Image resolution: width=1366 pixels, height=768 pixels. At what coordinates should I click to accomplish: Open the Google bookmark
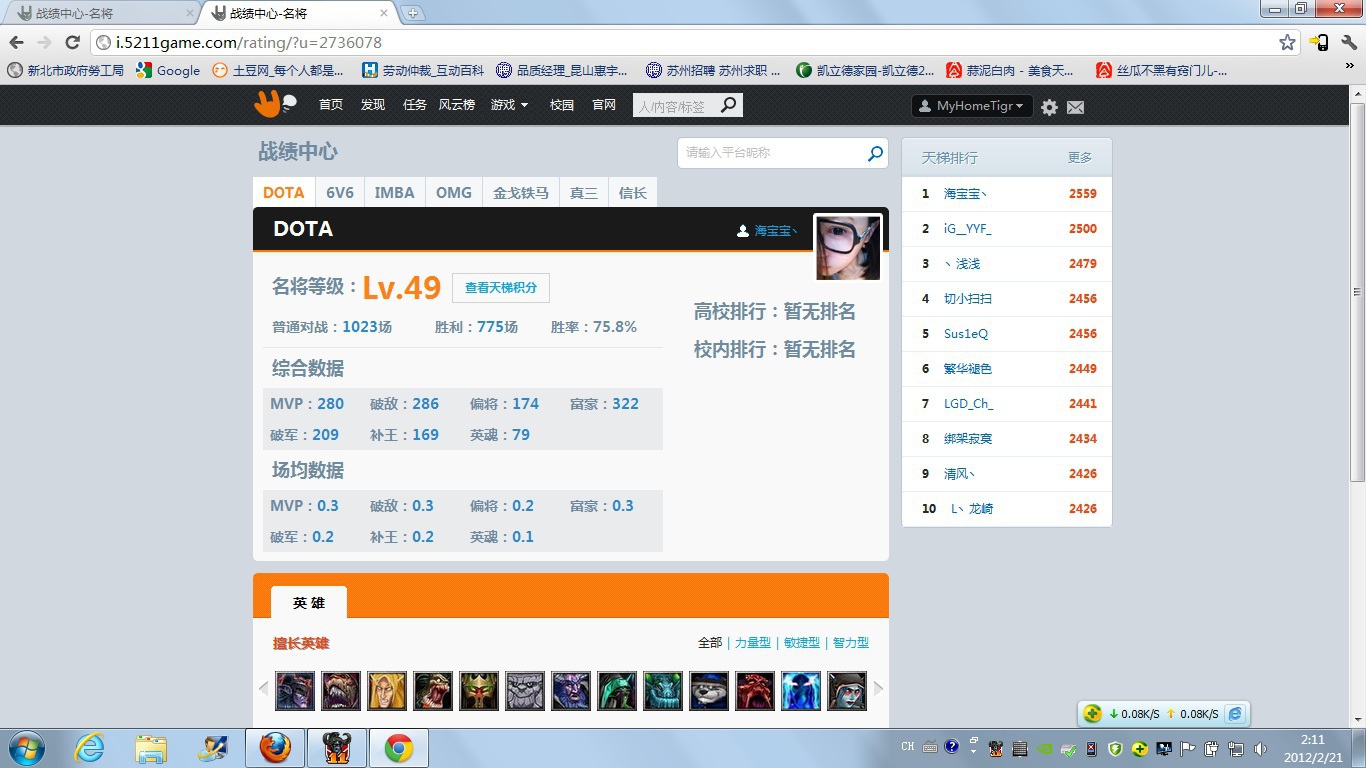click(168, 71)
